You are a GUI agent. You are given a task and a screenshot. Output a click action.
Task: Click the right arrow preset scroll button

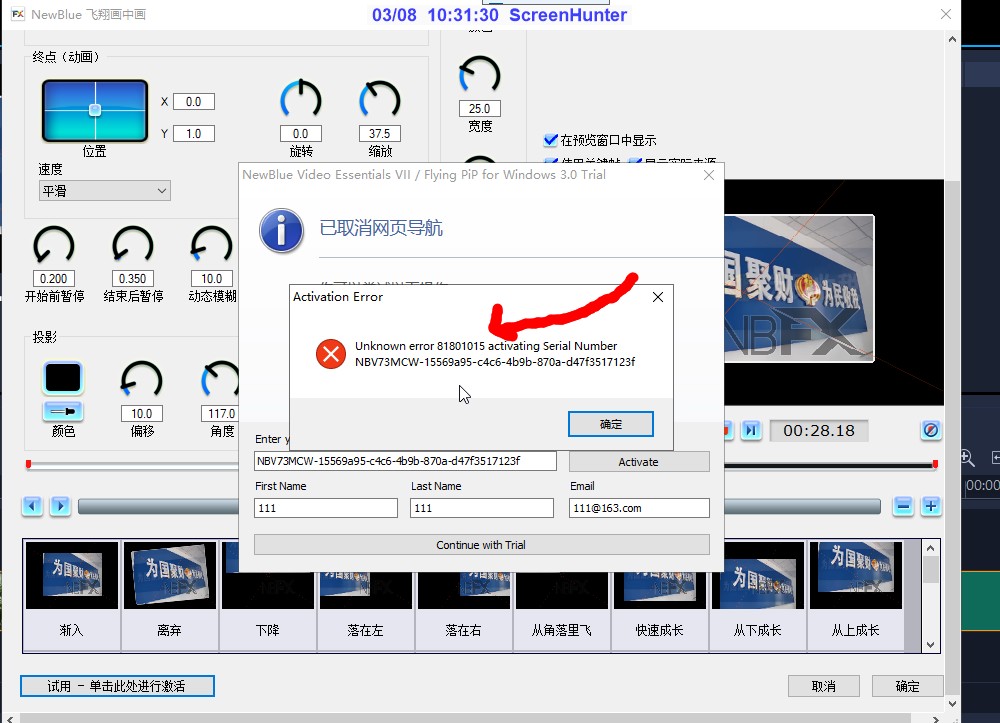point(60,506)
